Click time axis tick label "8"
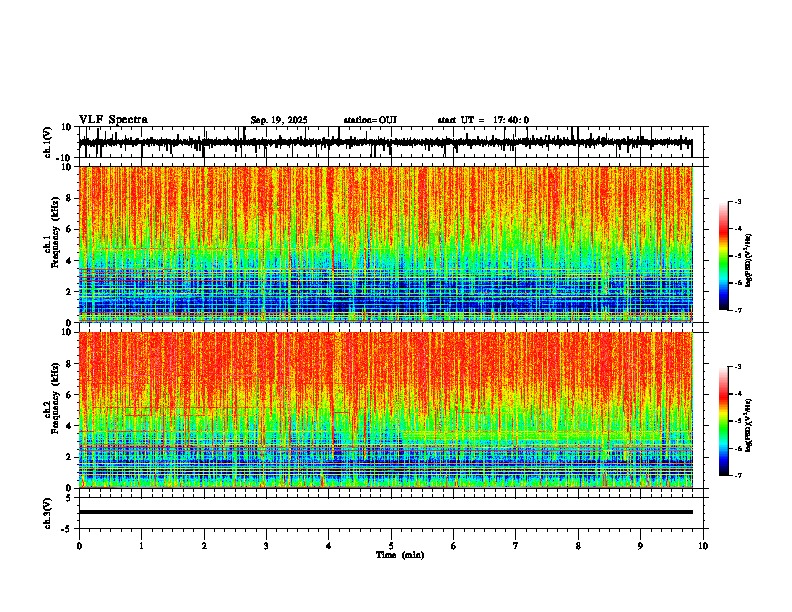Image resolution: width=792 pixels, height=612 pixels. coord(578,546)
